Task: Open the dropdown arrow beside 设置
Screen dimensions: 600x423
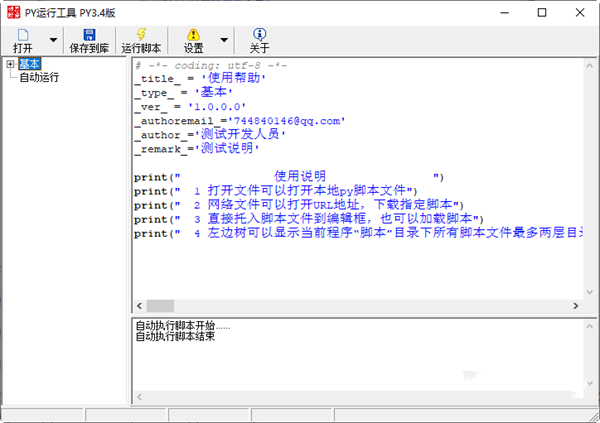Action: tap(224, 41)
